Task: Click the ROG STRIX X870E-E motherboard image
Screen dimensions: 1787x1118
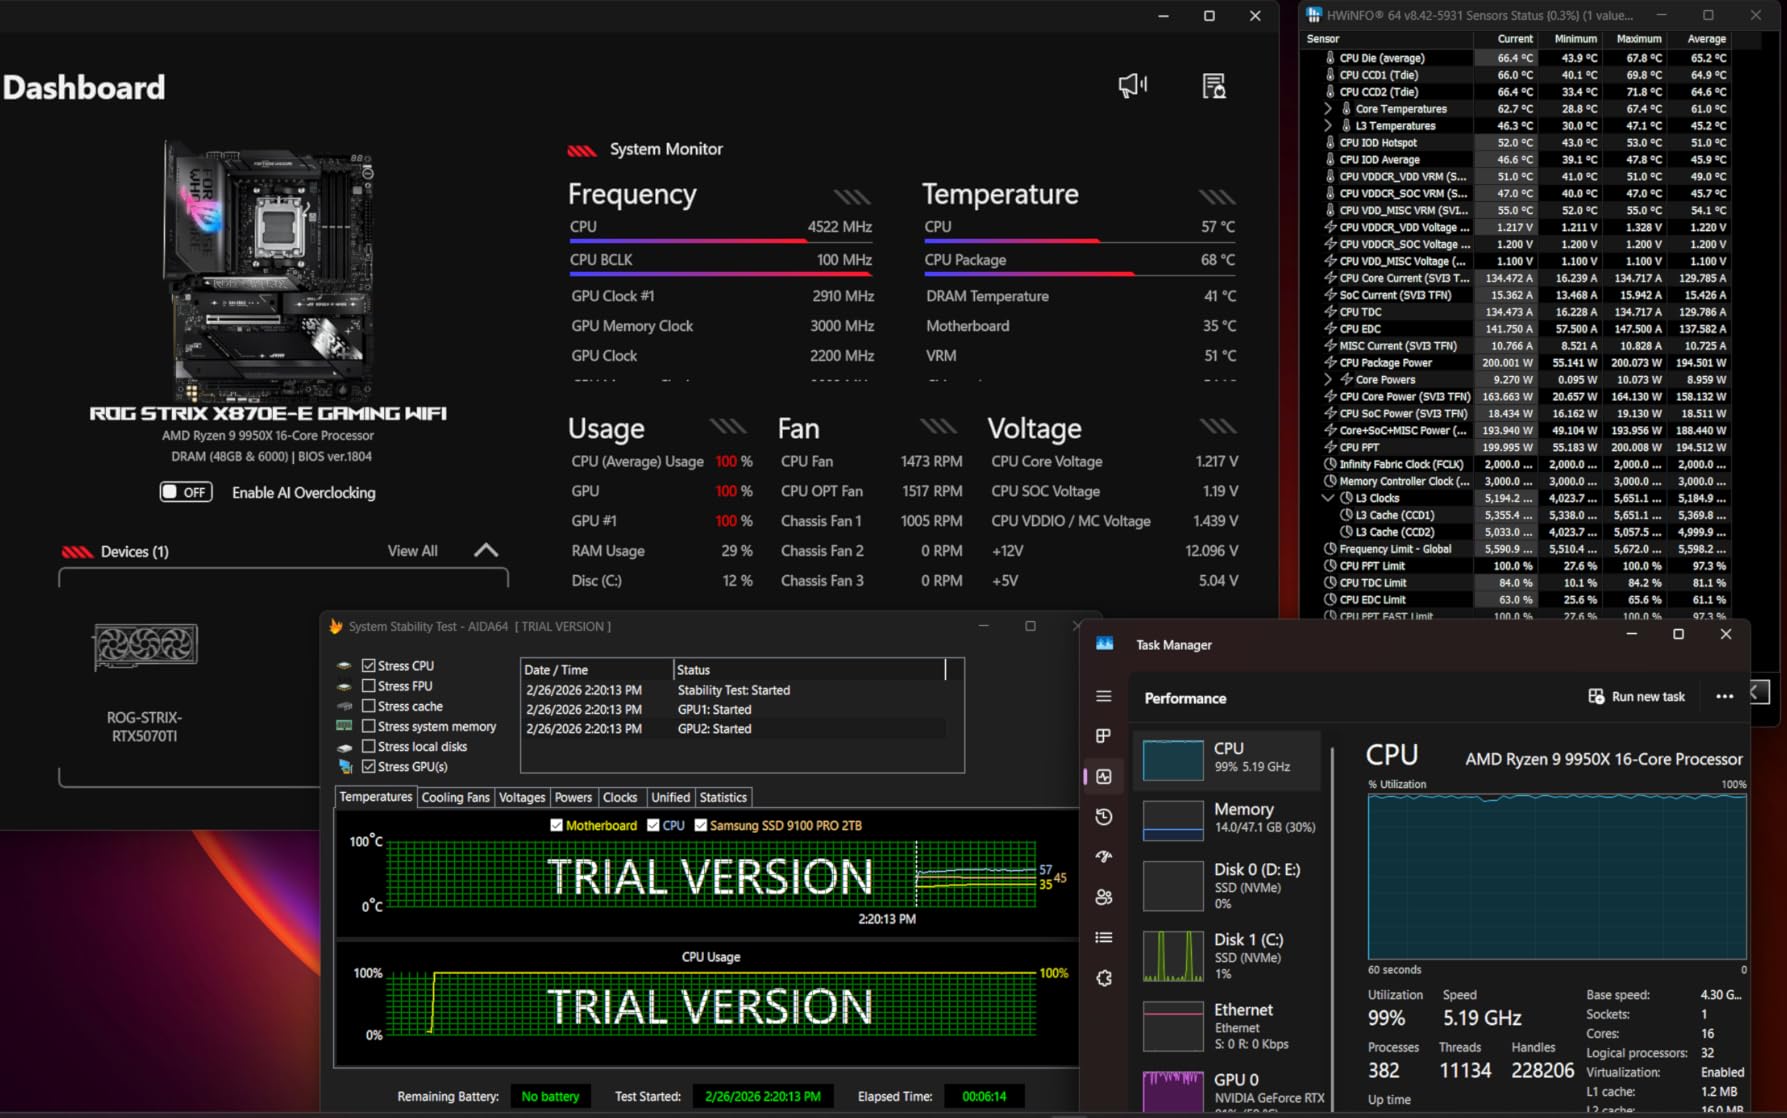Action: [270, 270]
